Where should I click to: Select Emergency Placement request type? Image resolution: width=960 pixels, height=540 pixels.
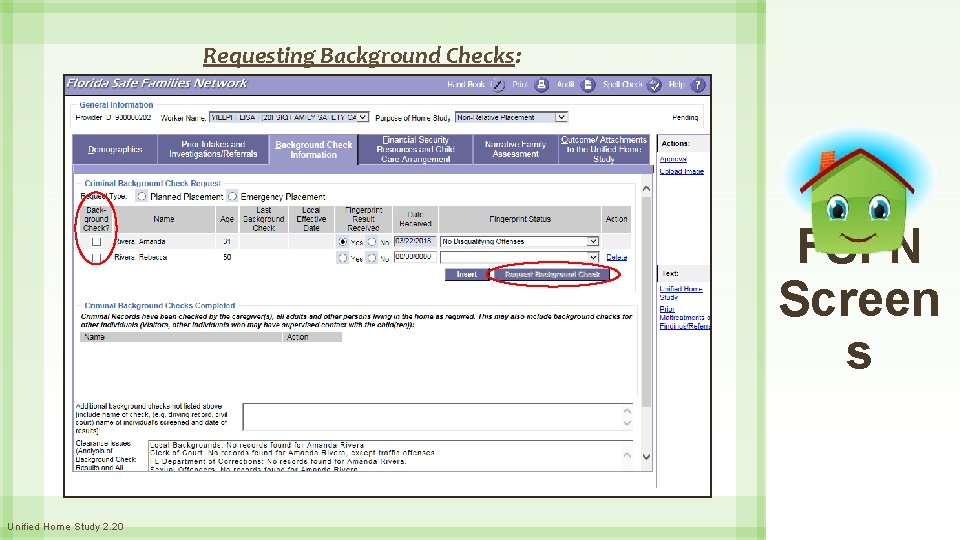point(232,197)
